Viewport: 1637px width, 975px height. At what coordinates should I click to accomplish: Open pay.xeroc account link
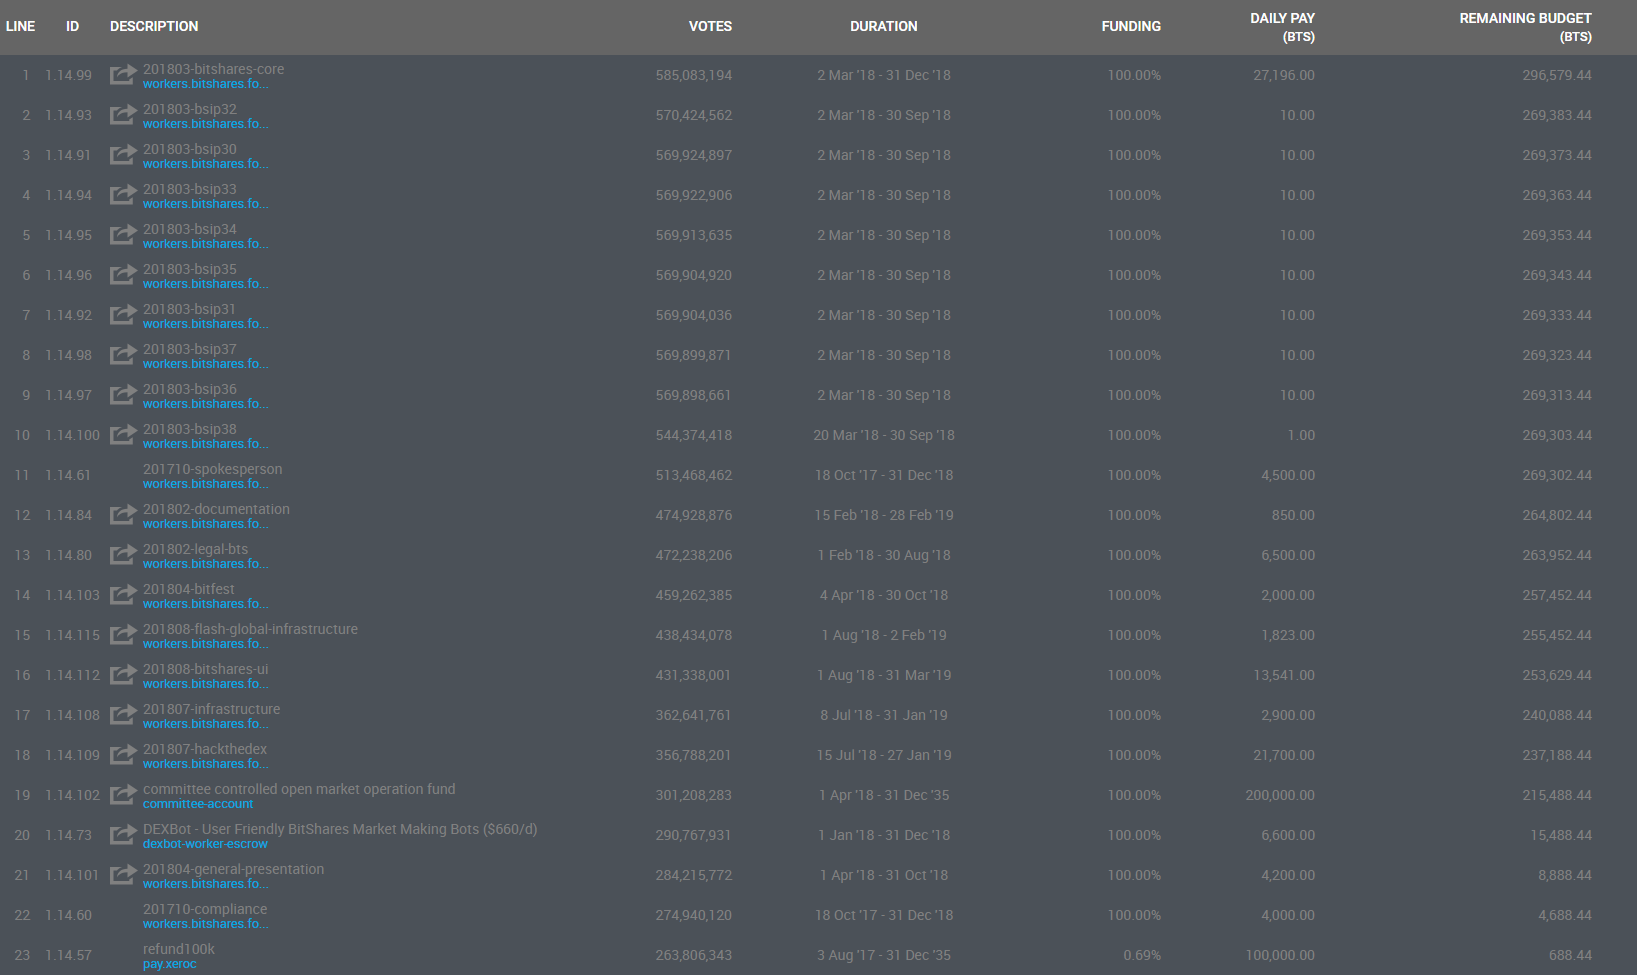click(170, 964)
